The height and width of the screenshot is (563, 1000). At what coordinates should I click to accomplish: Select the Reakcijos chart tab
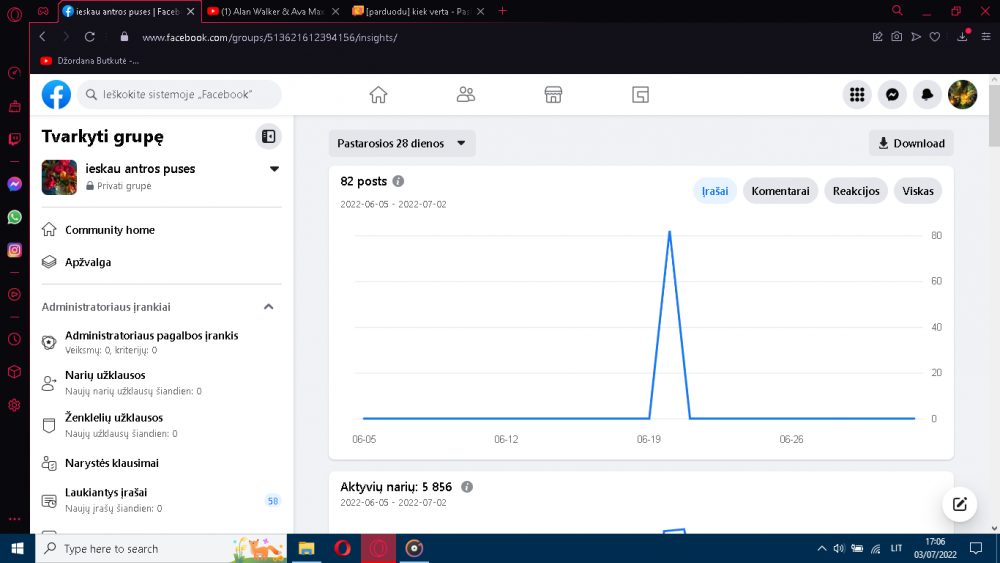[855, 191]
